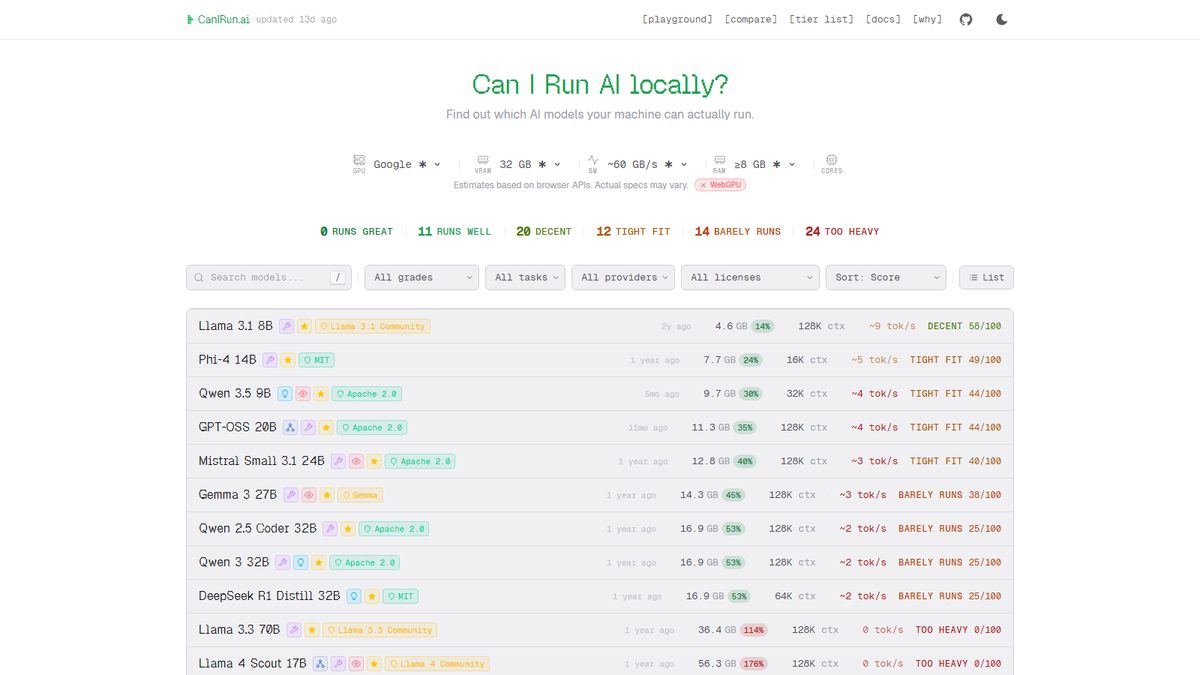Filter by 24 TOO HEAVY
This screenshot has width=1200, height=675.
[x=842, y=232]
